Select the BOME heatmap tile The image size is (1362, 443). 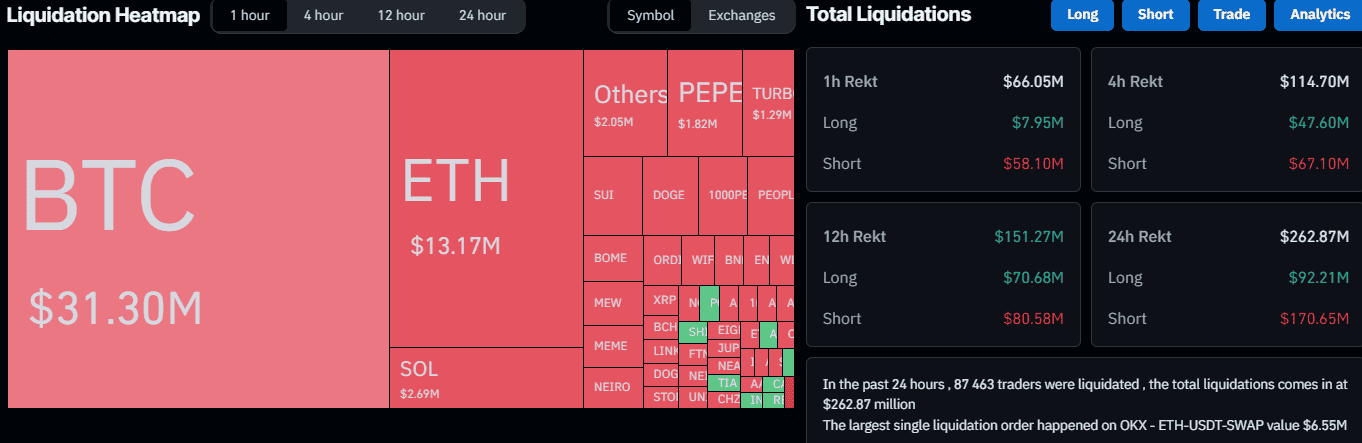(x=612, y=258)
